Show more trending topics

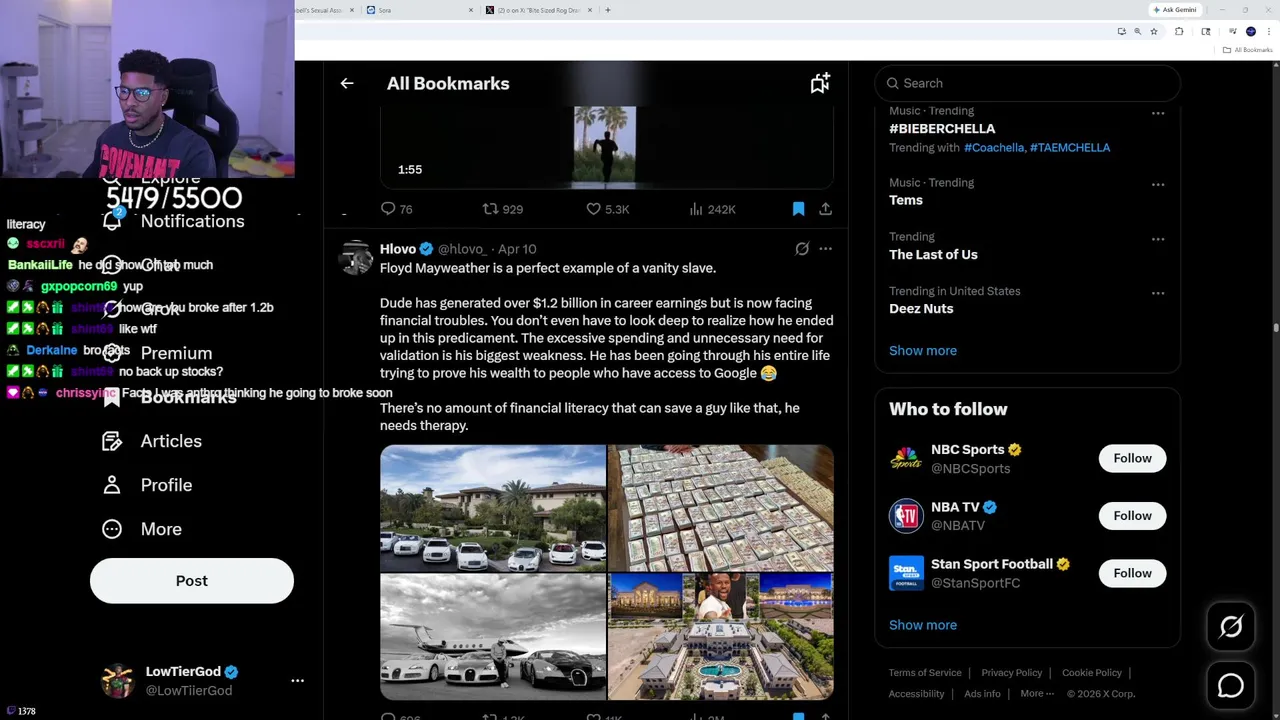[x=923, y=351]
